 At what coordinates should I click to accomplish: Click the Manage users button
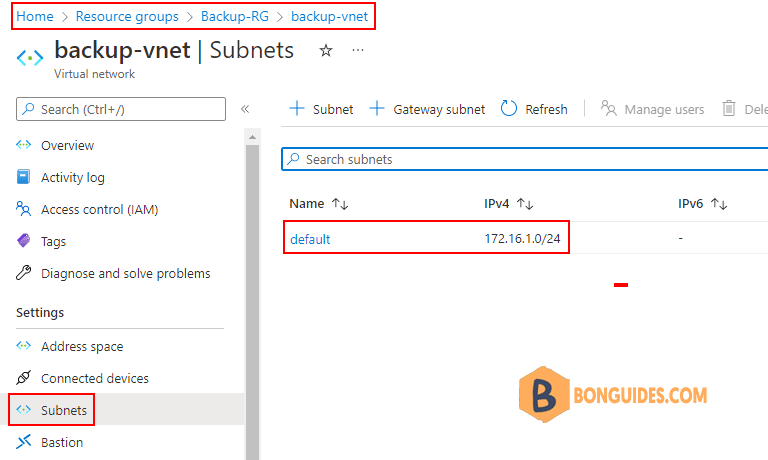click(x=652, y=109)
